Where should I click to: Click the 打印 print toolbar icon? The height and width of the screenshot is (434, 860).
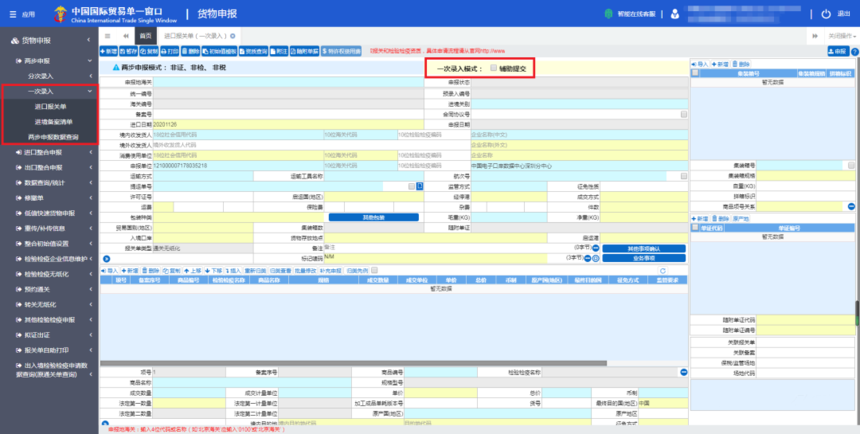tap(169, 51)
